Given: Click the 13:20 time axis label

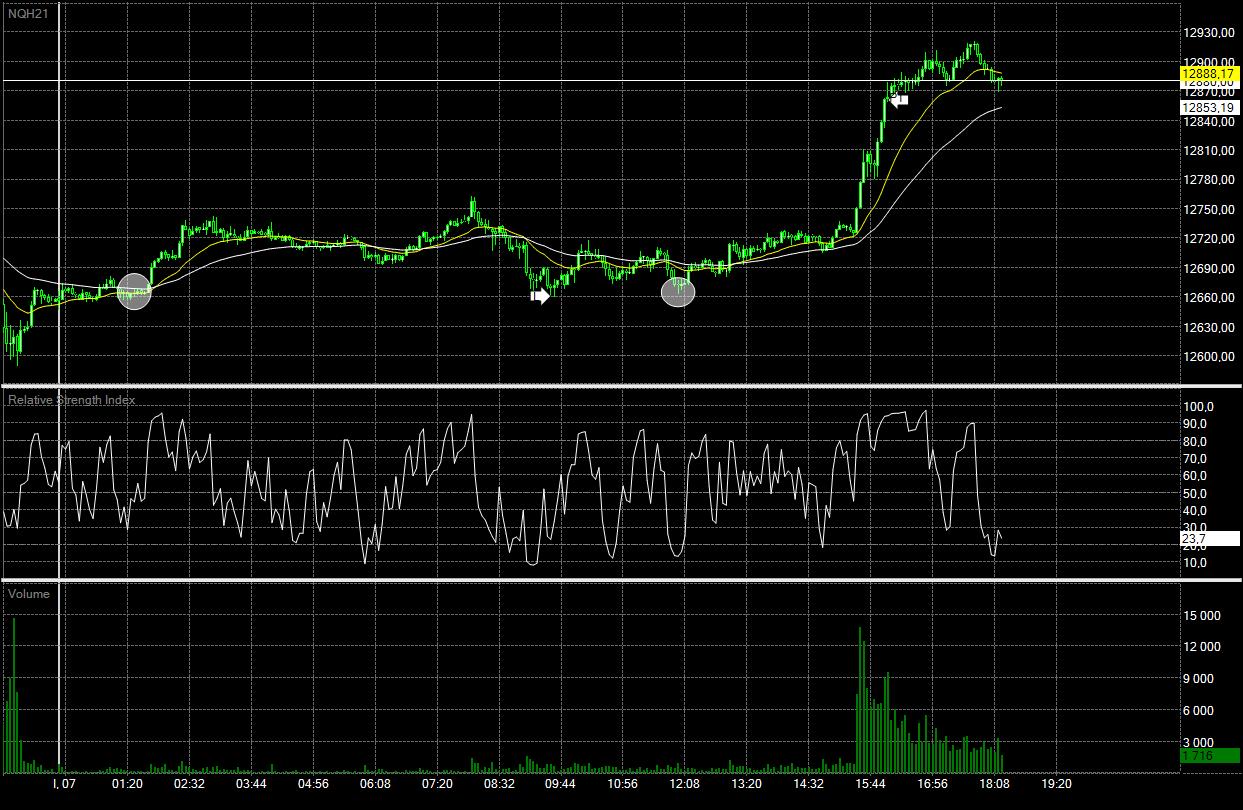Looking at the screenshot, I should 747,785.
